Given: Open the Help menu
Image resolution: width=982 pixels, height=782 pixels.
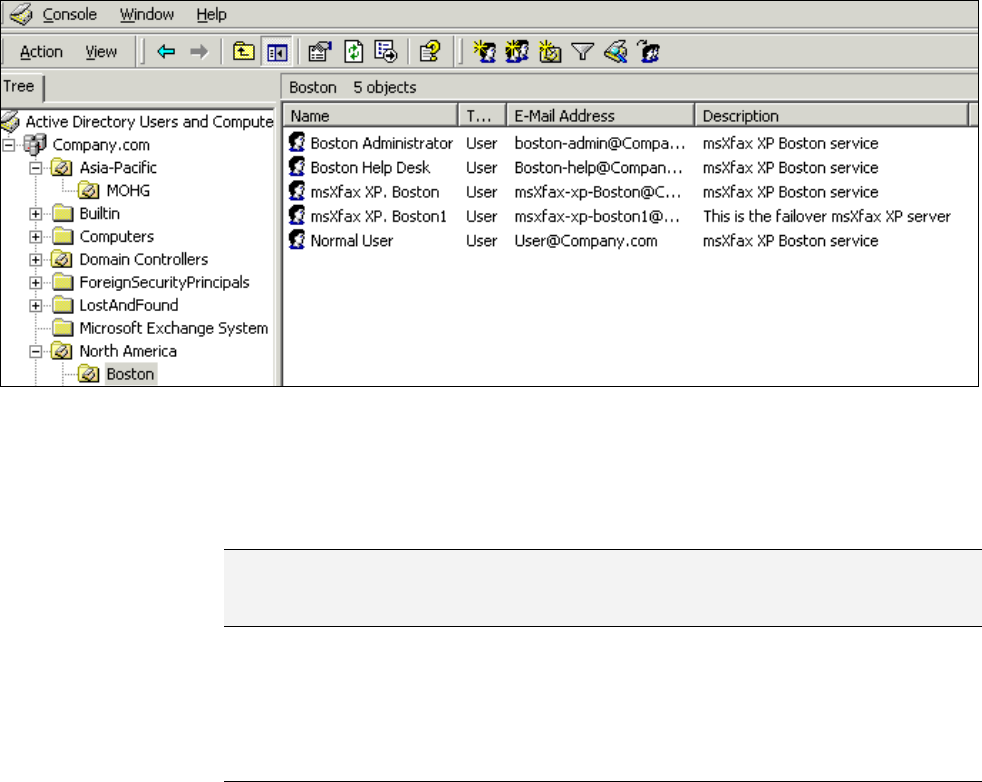Looking at the screenshot, I should pyautogui.click(x=211, y=14).
